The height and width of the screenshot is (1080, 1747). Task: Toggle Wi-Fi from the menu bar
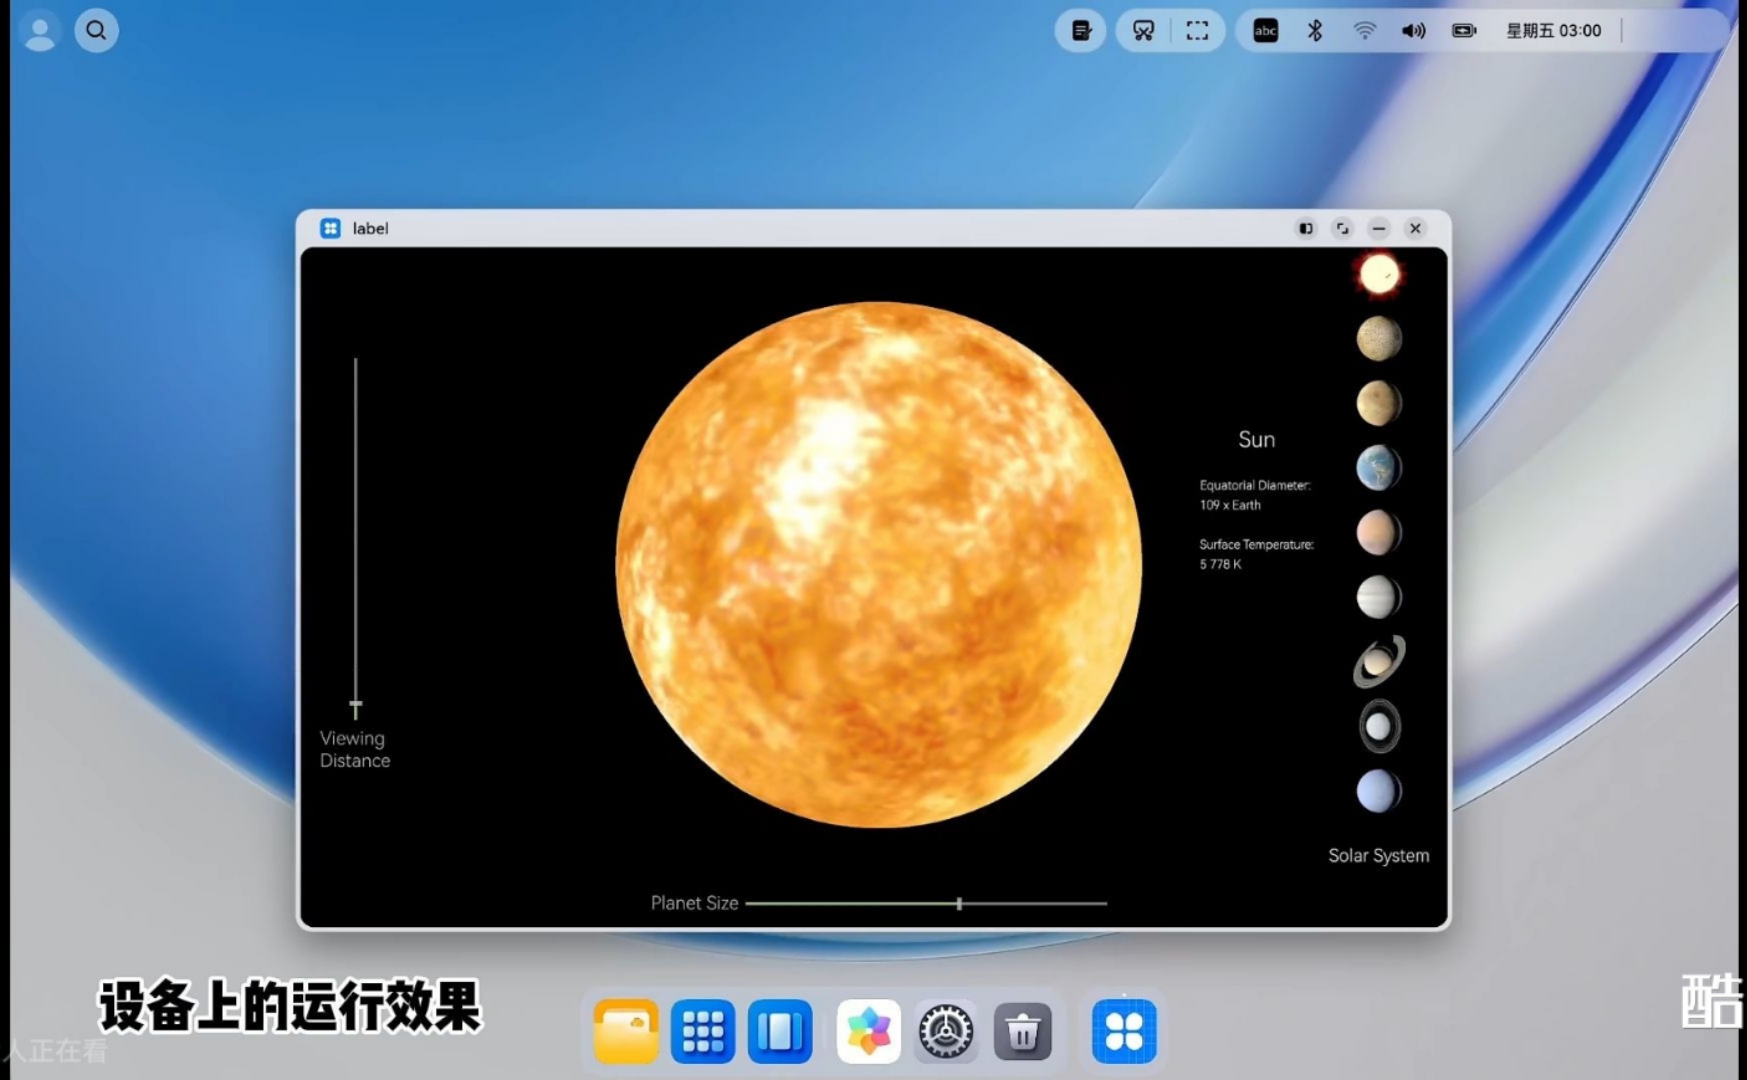(x=1364, y=31)
